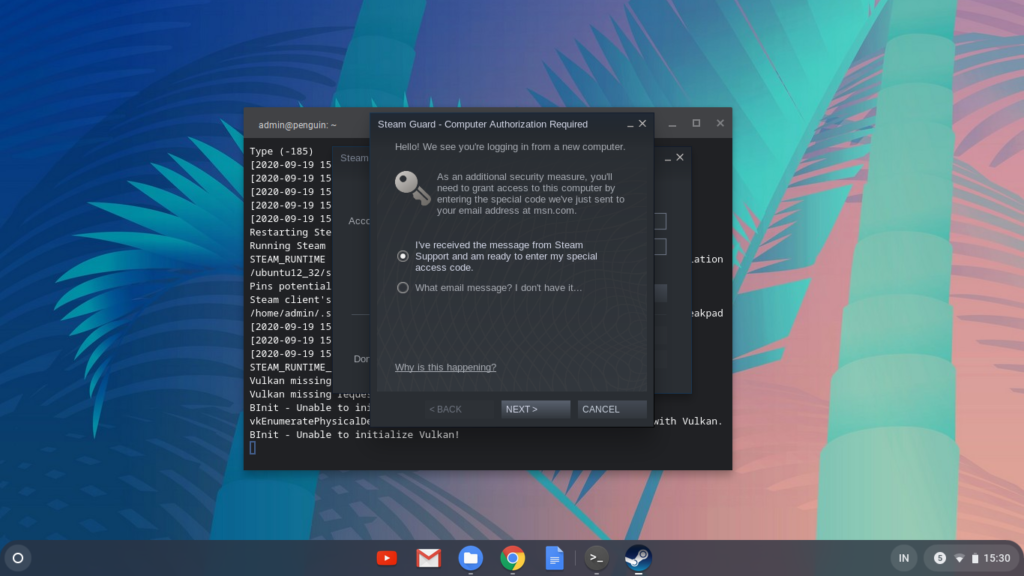Open the Files app on the shelf
Viewport: 1024px width, 576px height.
(470, 558)
